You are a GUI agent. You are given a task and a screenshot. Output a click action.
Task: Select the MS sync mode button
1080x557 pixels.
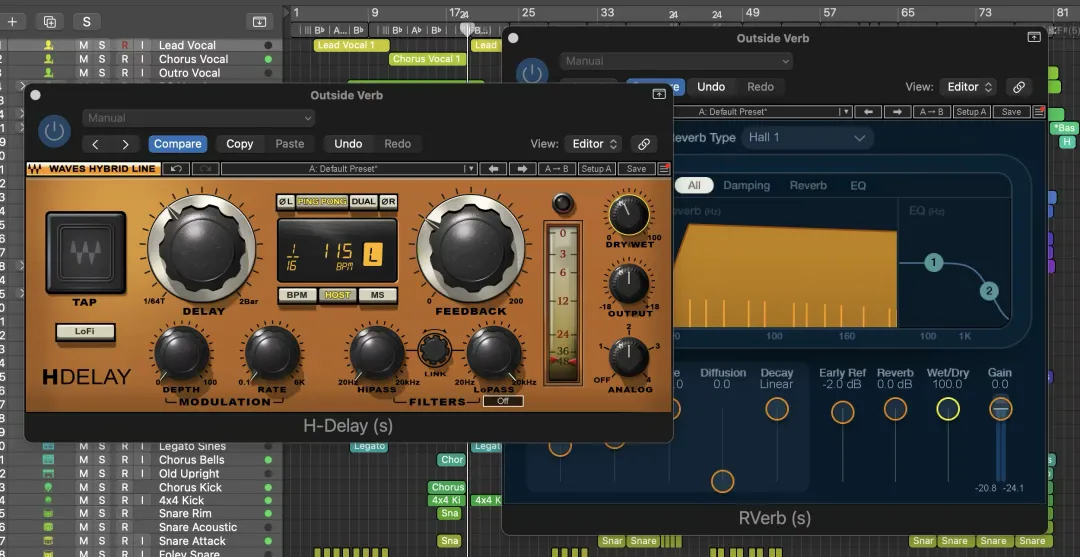377,295
